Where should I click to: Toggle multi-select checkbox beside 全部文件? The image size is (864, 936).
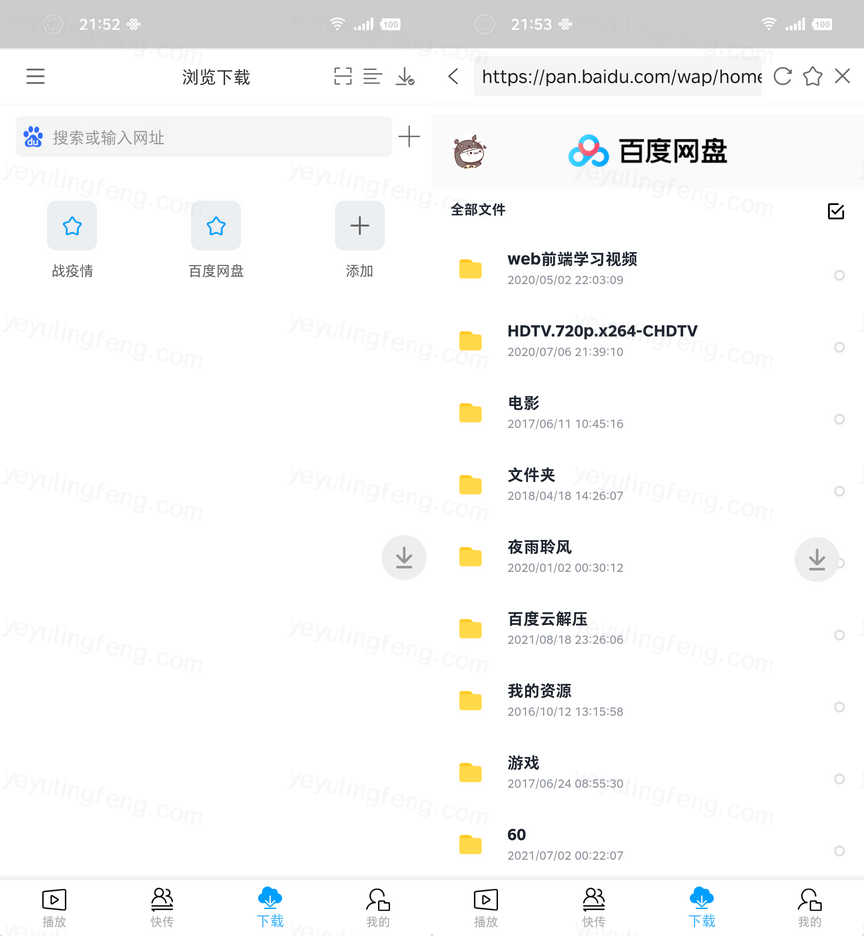(x=836, y=211)
